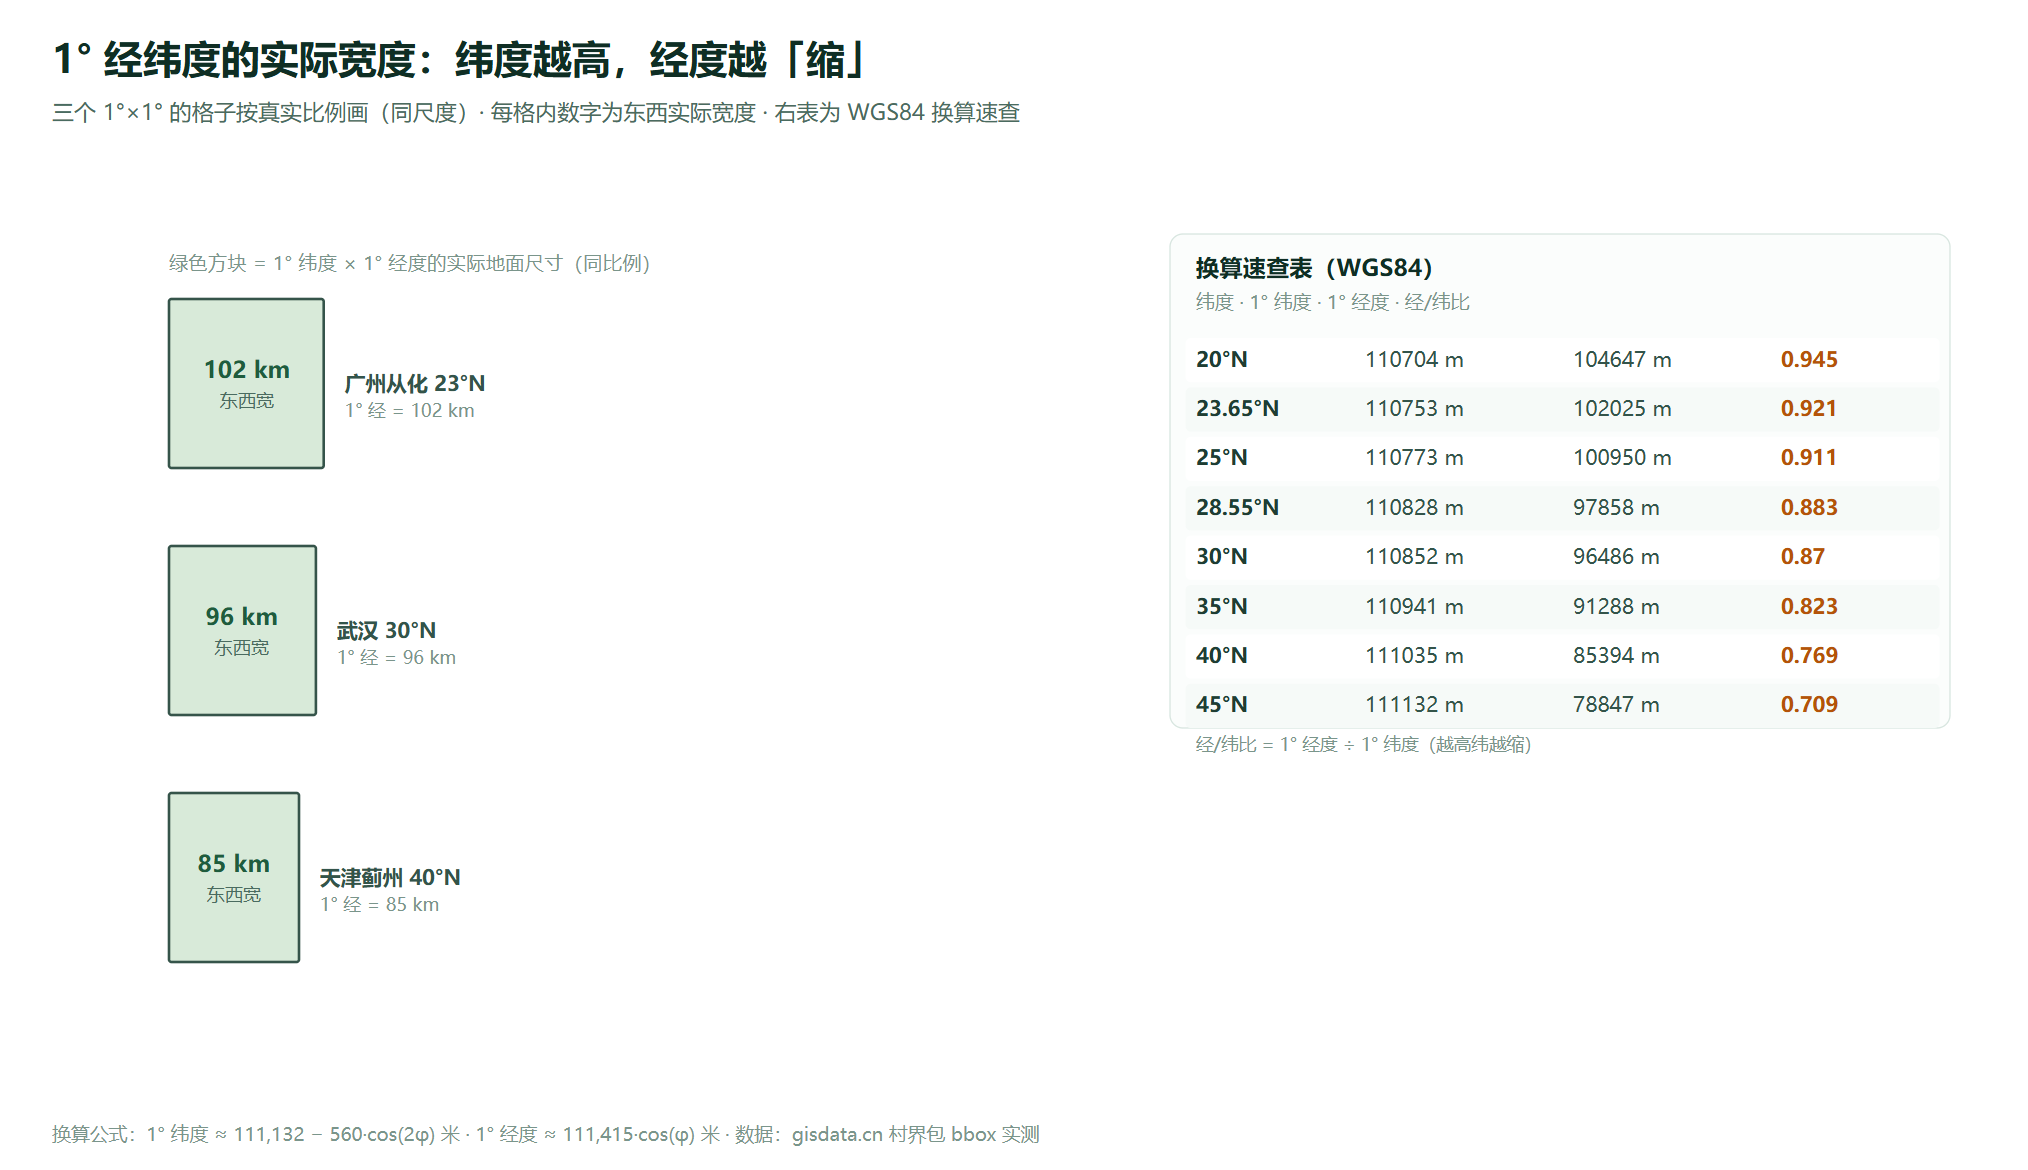Click the table title 换算速查表（WGS84）
The image size is (2028, 1170).
(x=1314, y=268)
